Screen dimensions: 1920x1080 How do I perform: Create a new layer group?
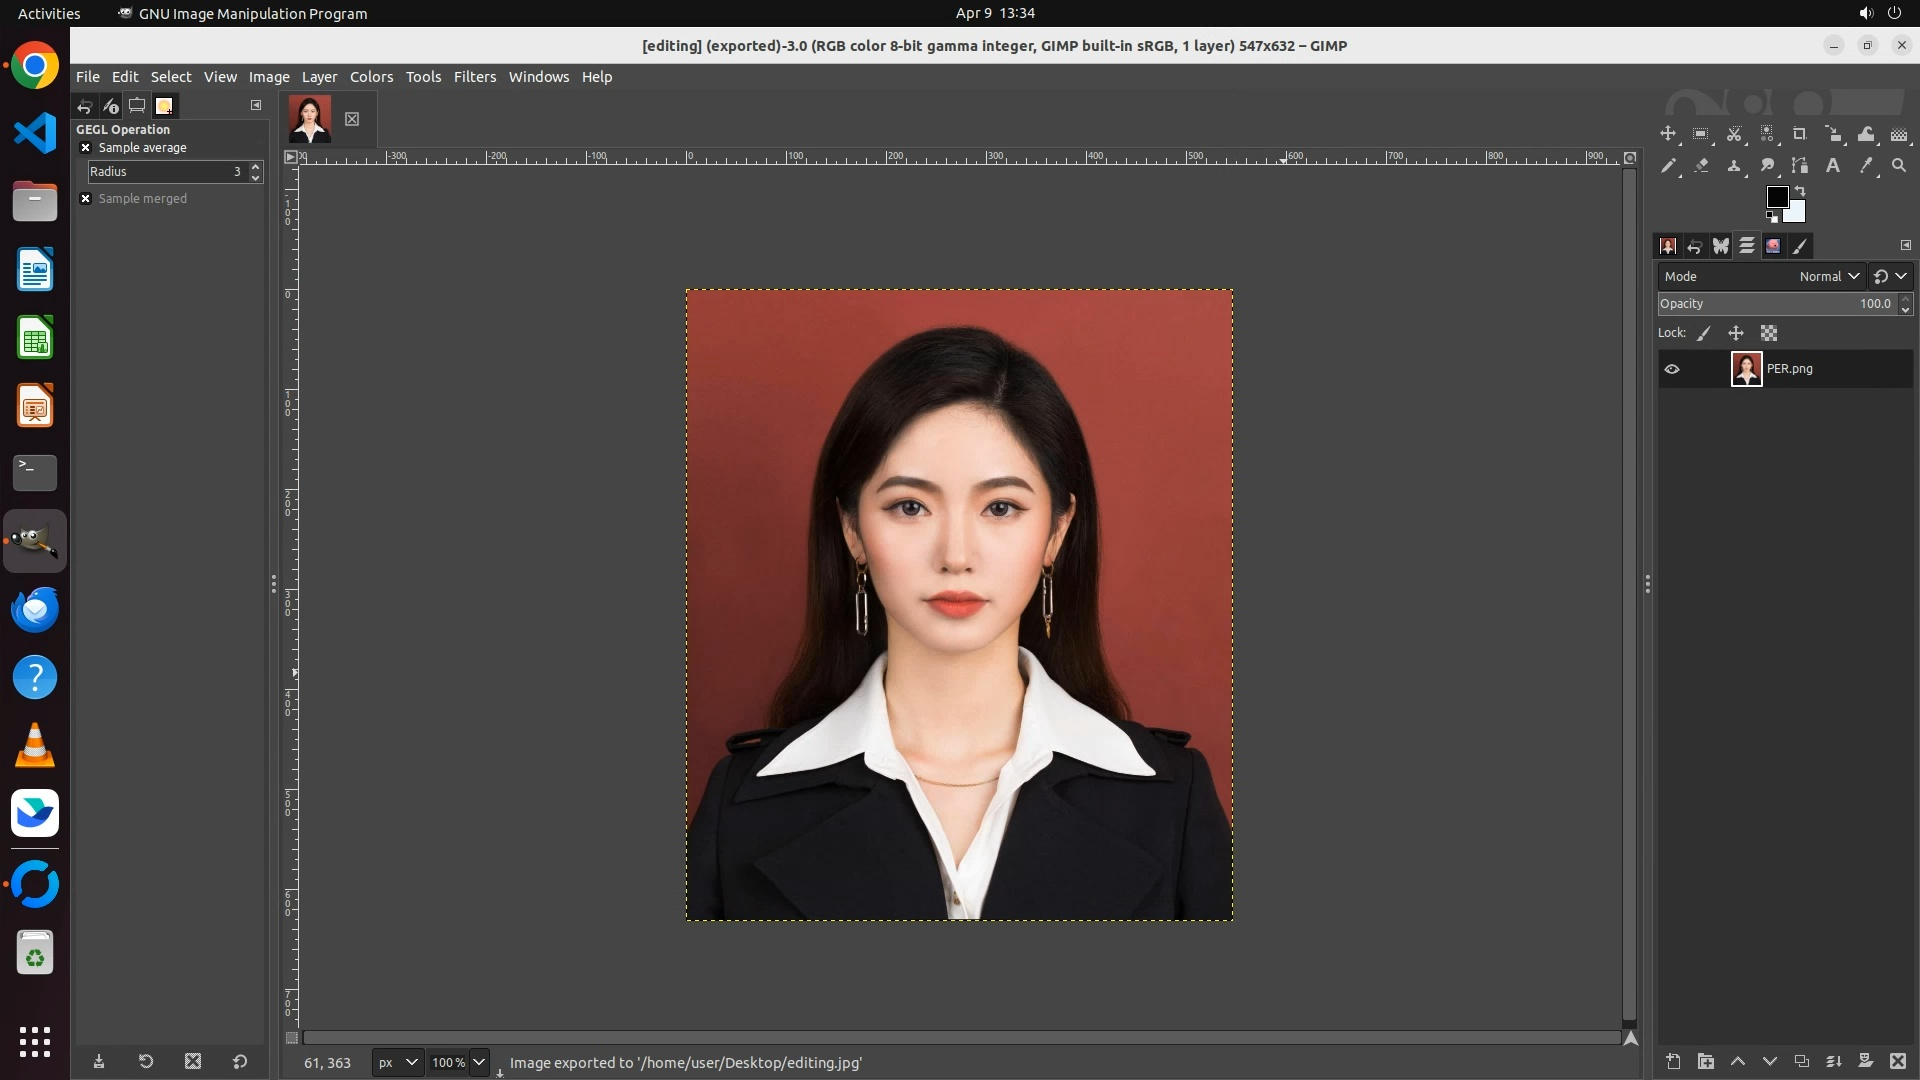coord(1706,1062)
